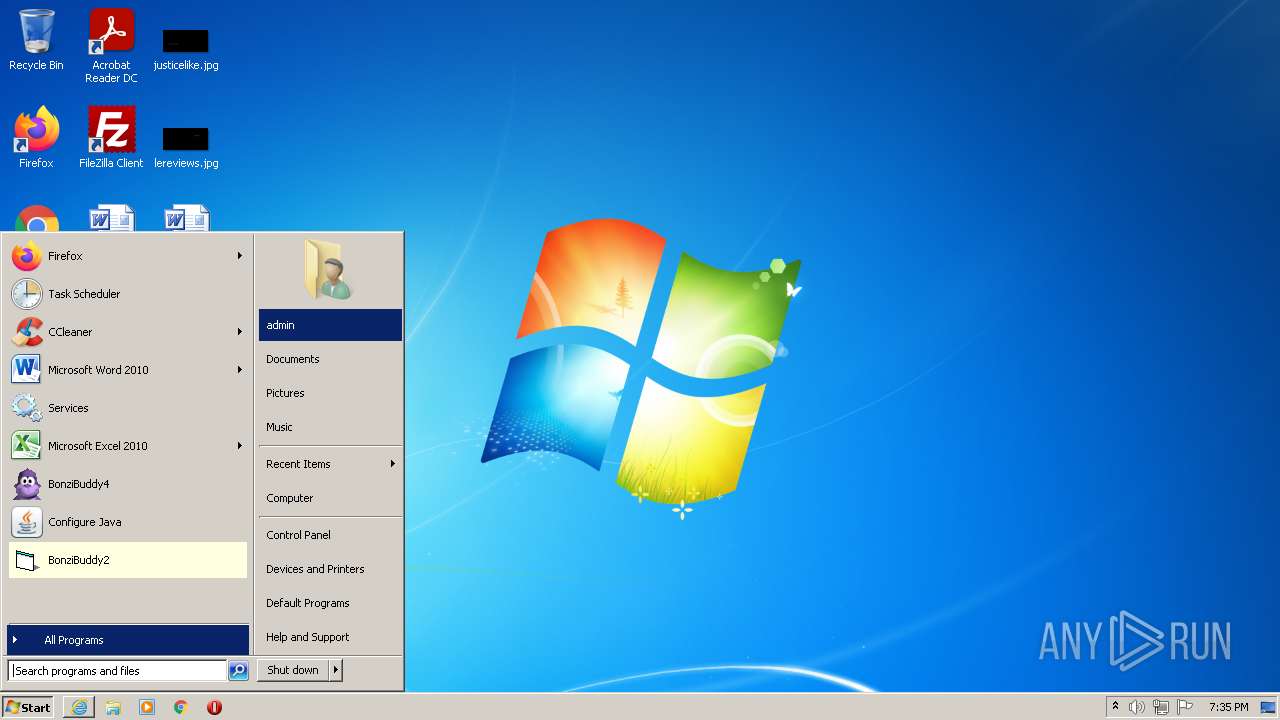Click the red round taskbar icon
Viewport: 1280px width, 720px height.
click(214, 707)
